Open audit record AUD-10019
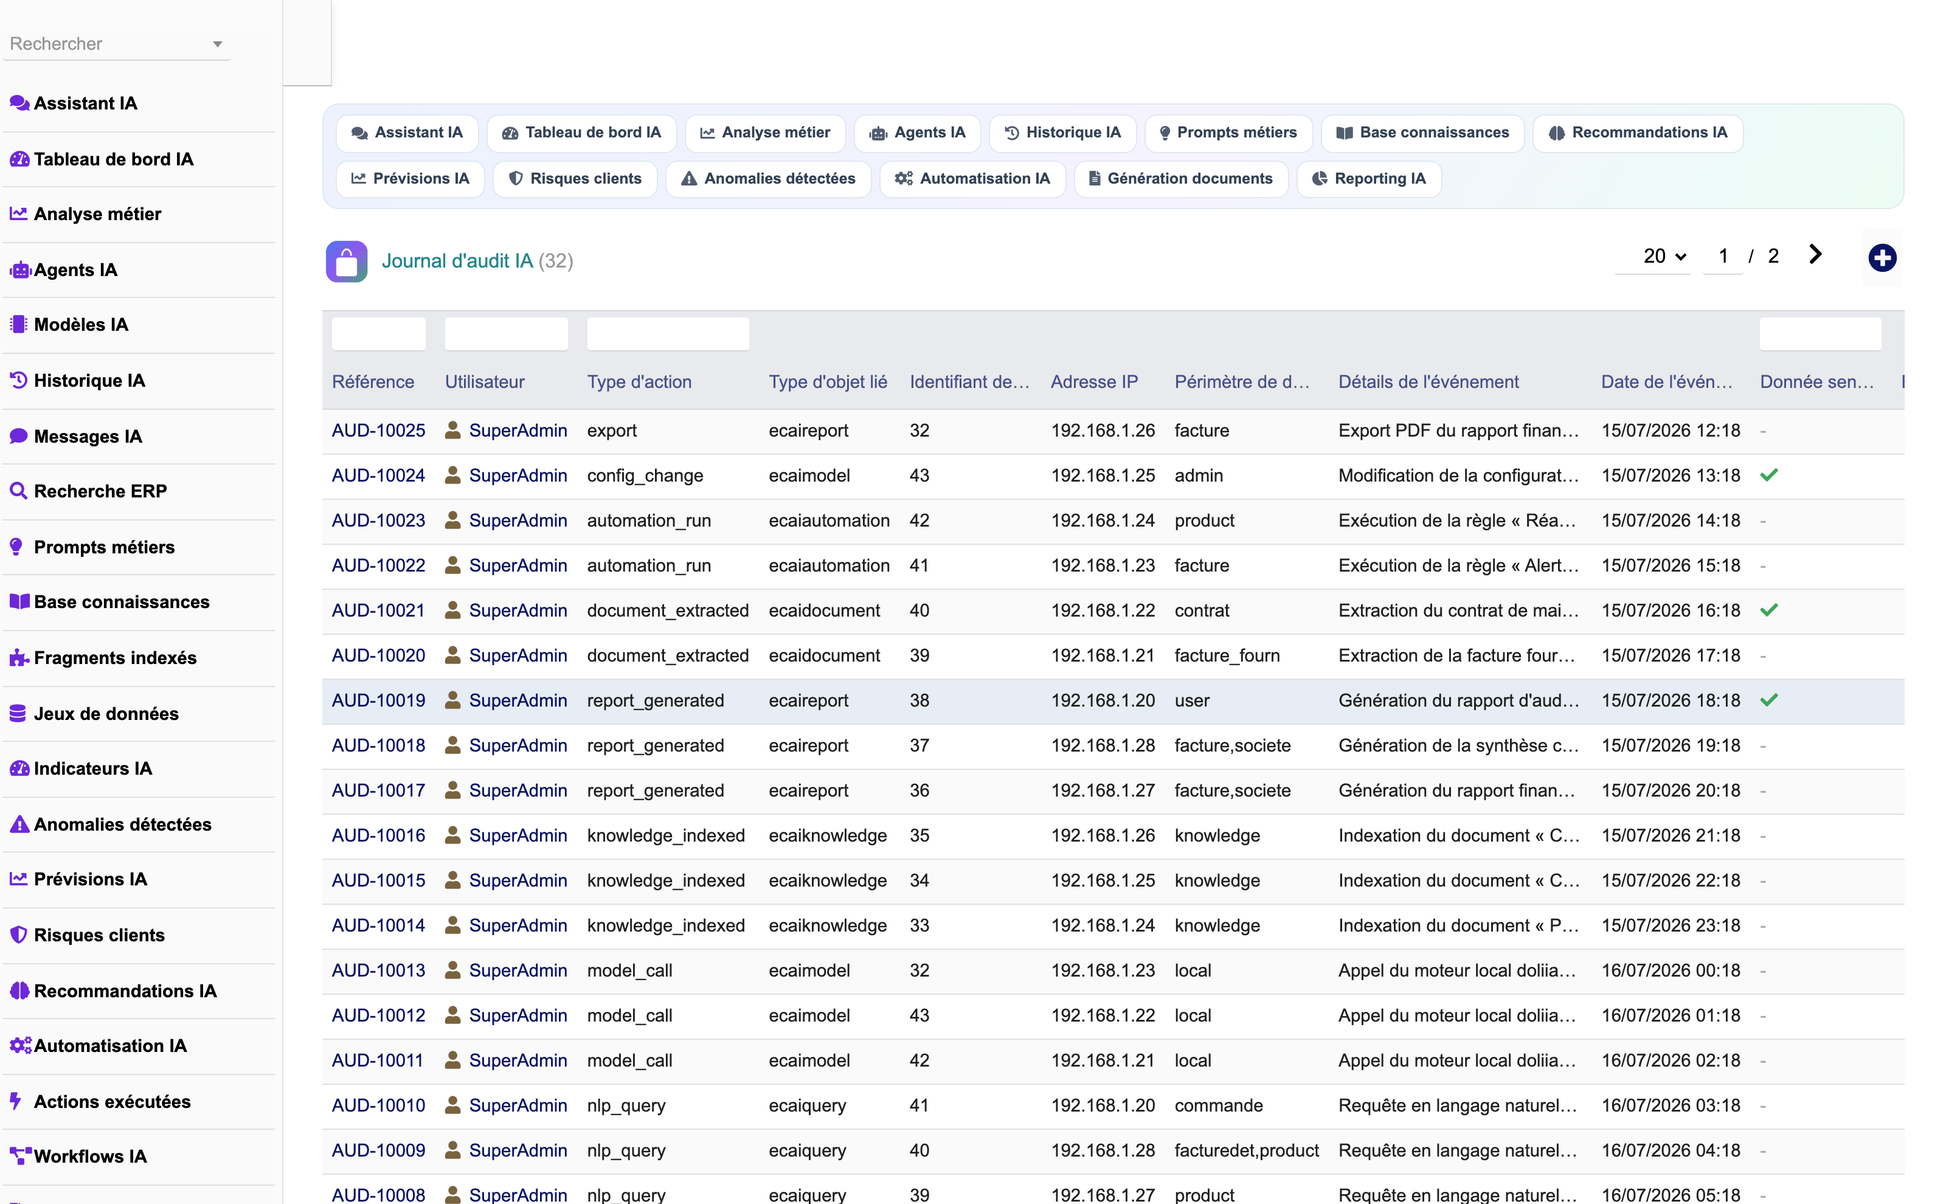 click(378, 701)
